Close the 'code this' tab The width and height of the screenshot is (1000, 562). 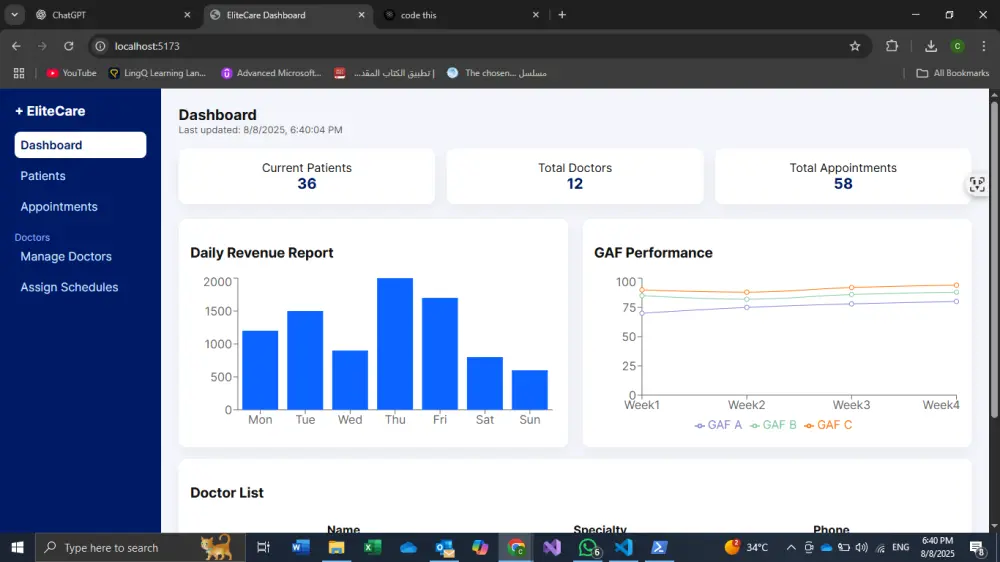click(536, 15)
